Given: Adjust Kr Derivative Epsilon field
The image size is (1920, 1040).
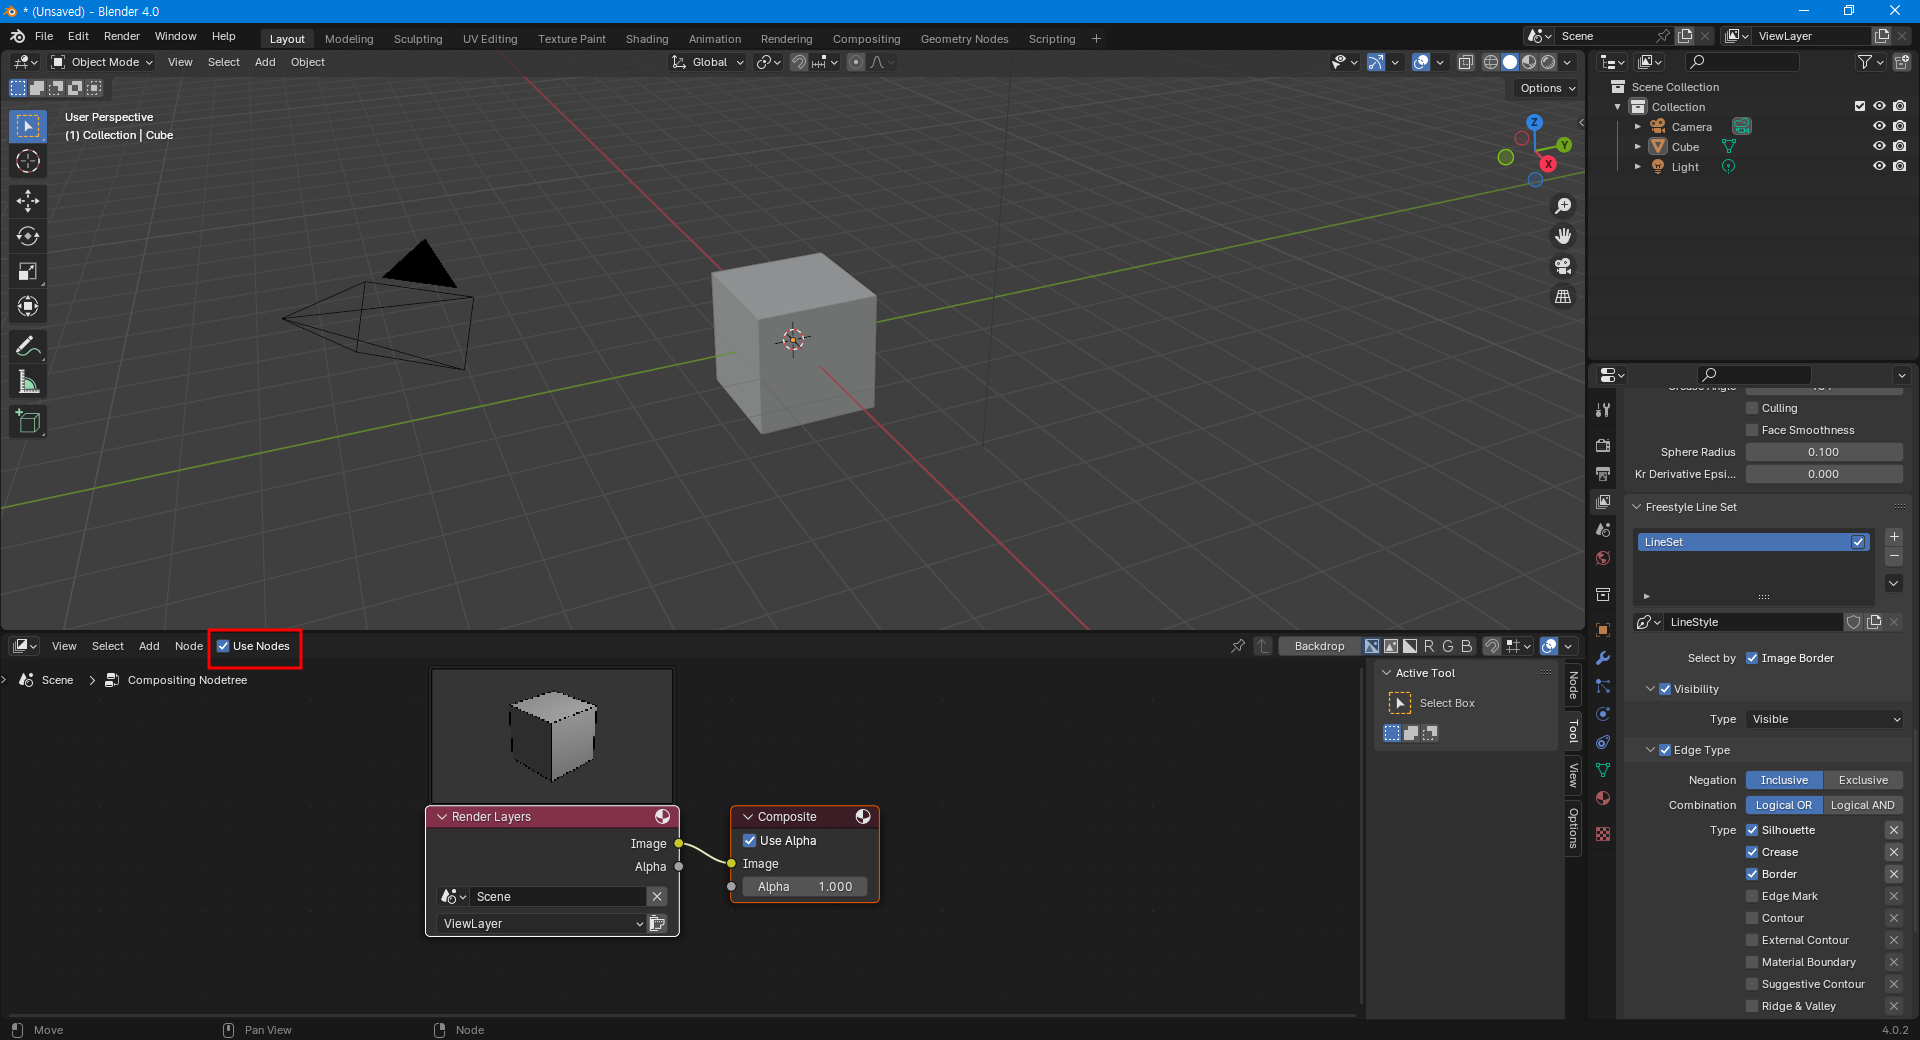Looking at the screenshot, I should [1824, 474].
